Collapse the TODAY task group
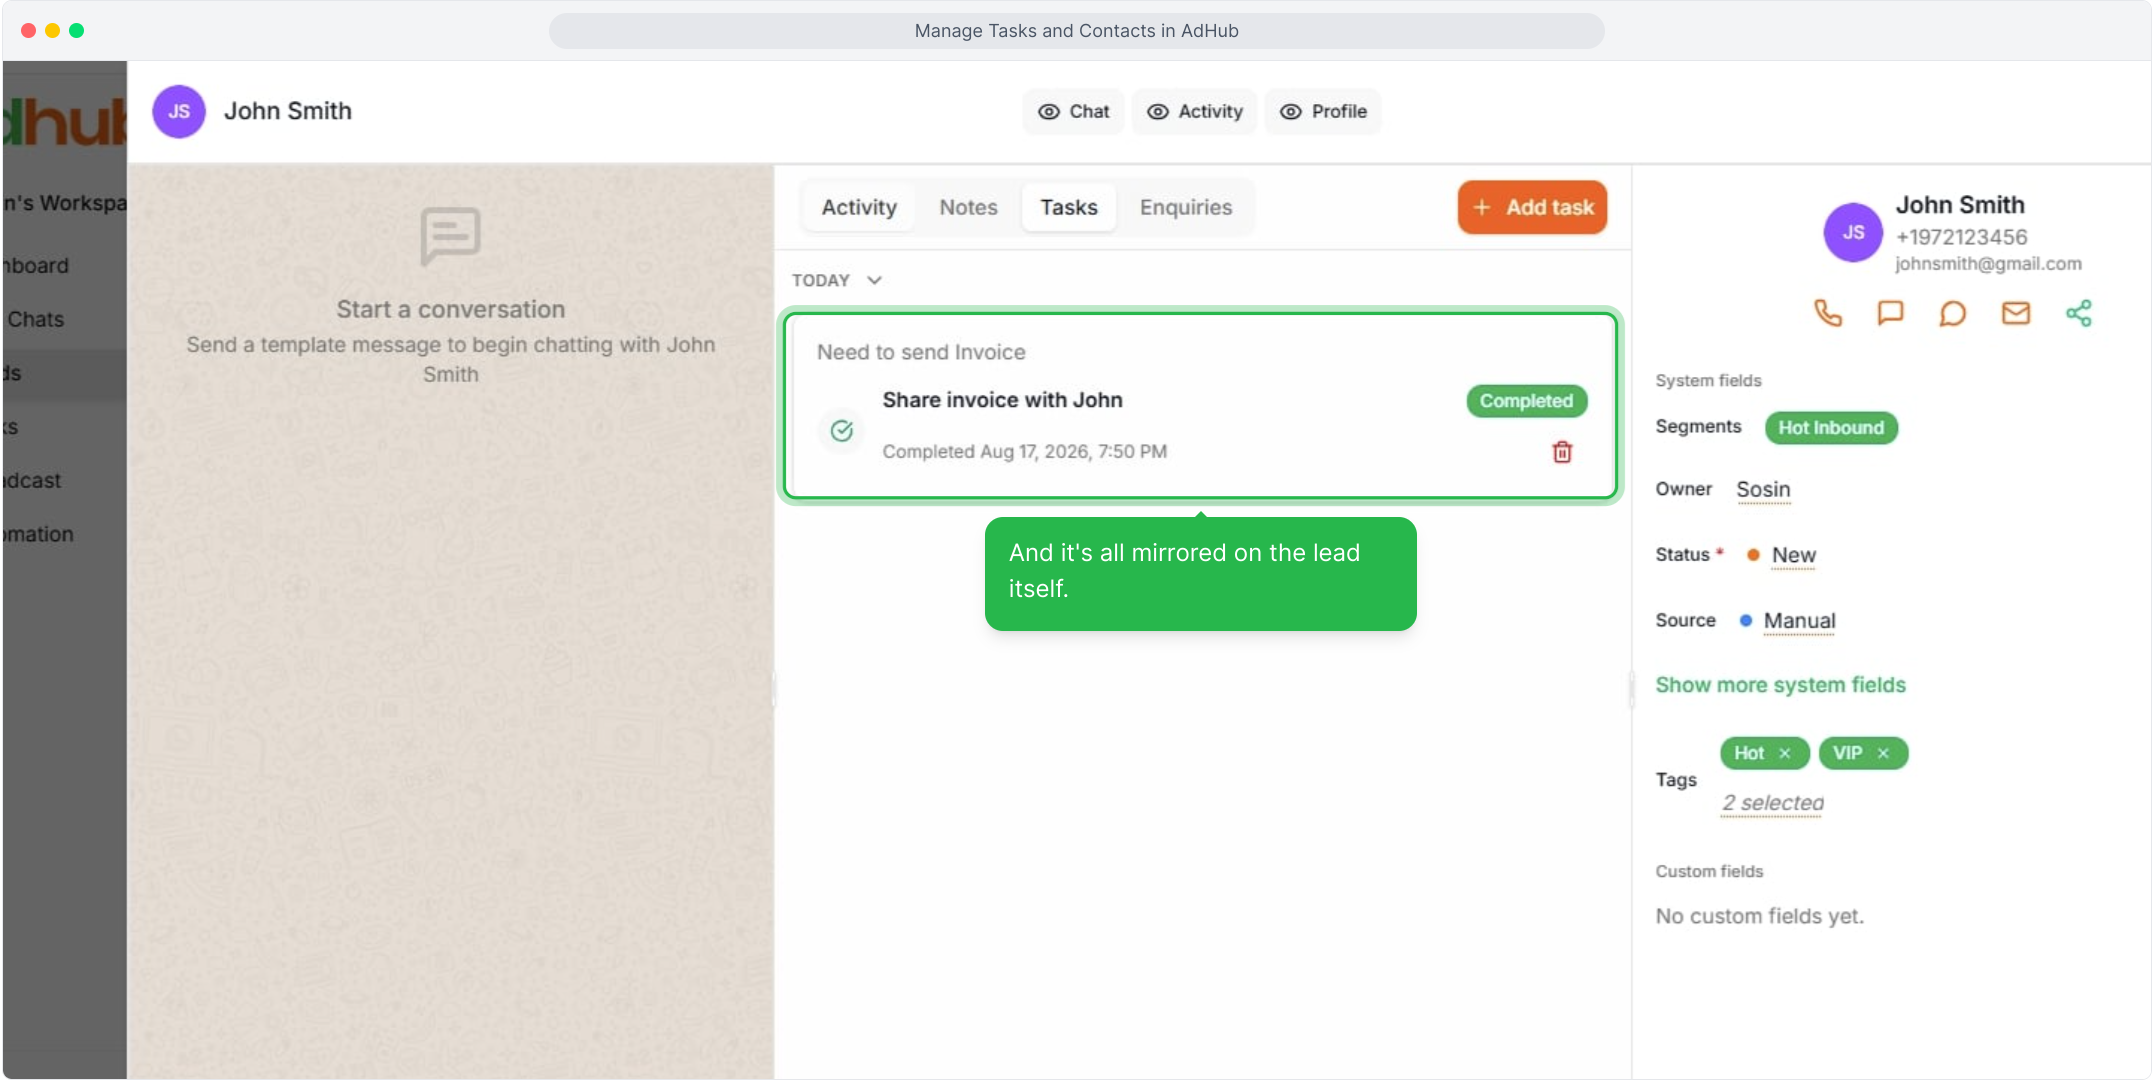 [x=837, y=280]
